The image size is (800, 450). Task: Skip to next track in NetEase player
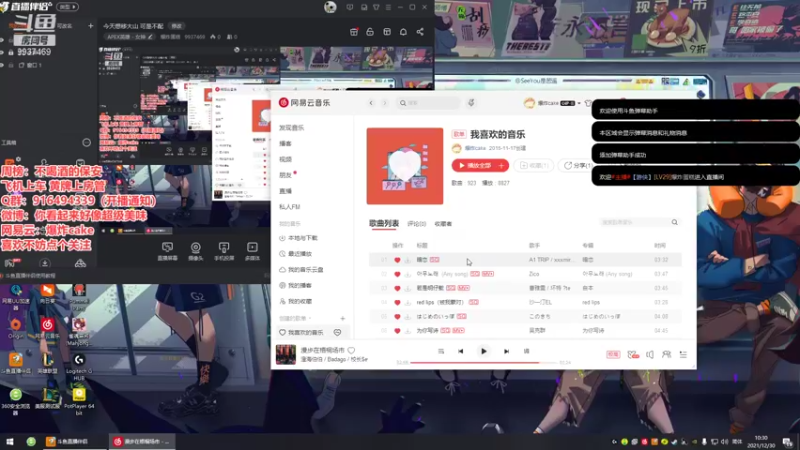506,351
